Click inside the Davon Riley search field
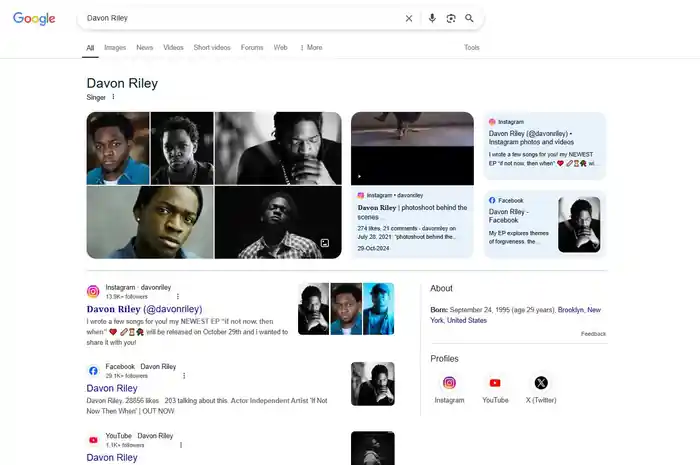 click(x=241, y=18)
